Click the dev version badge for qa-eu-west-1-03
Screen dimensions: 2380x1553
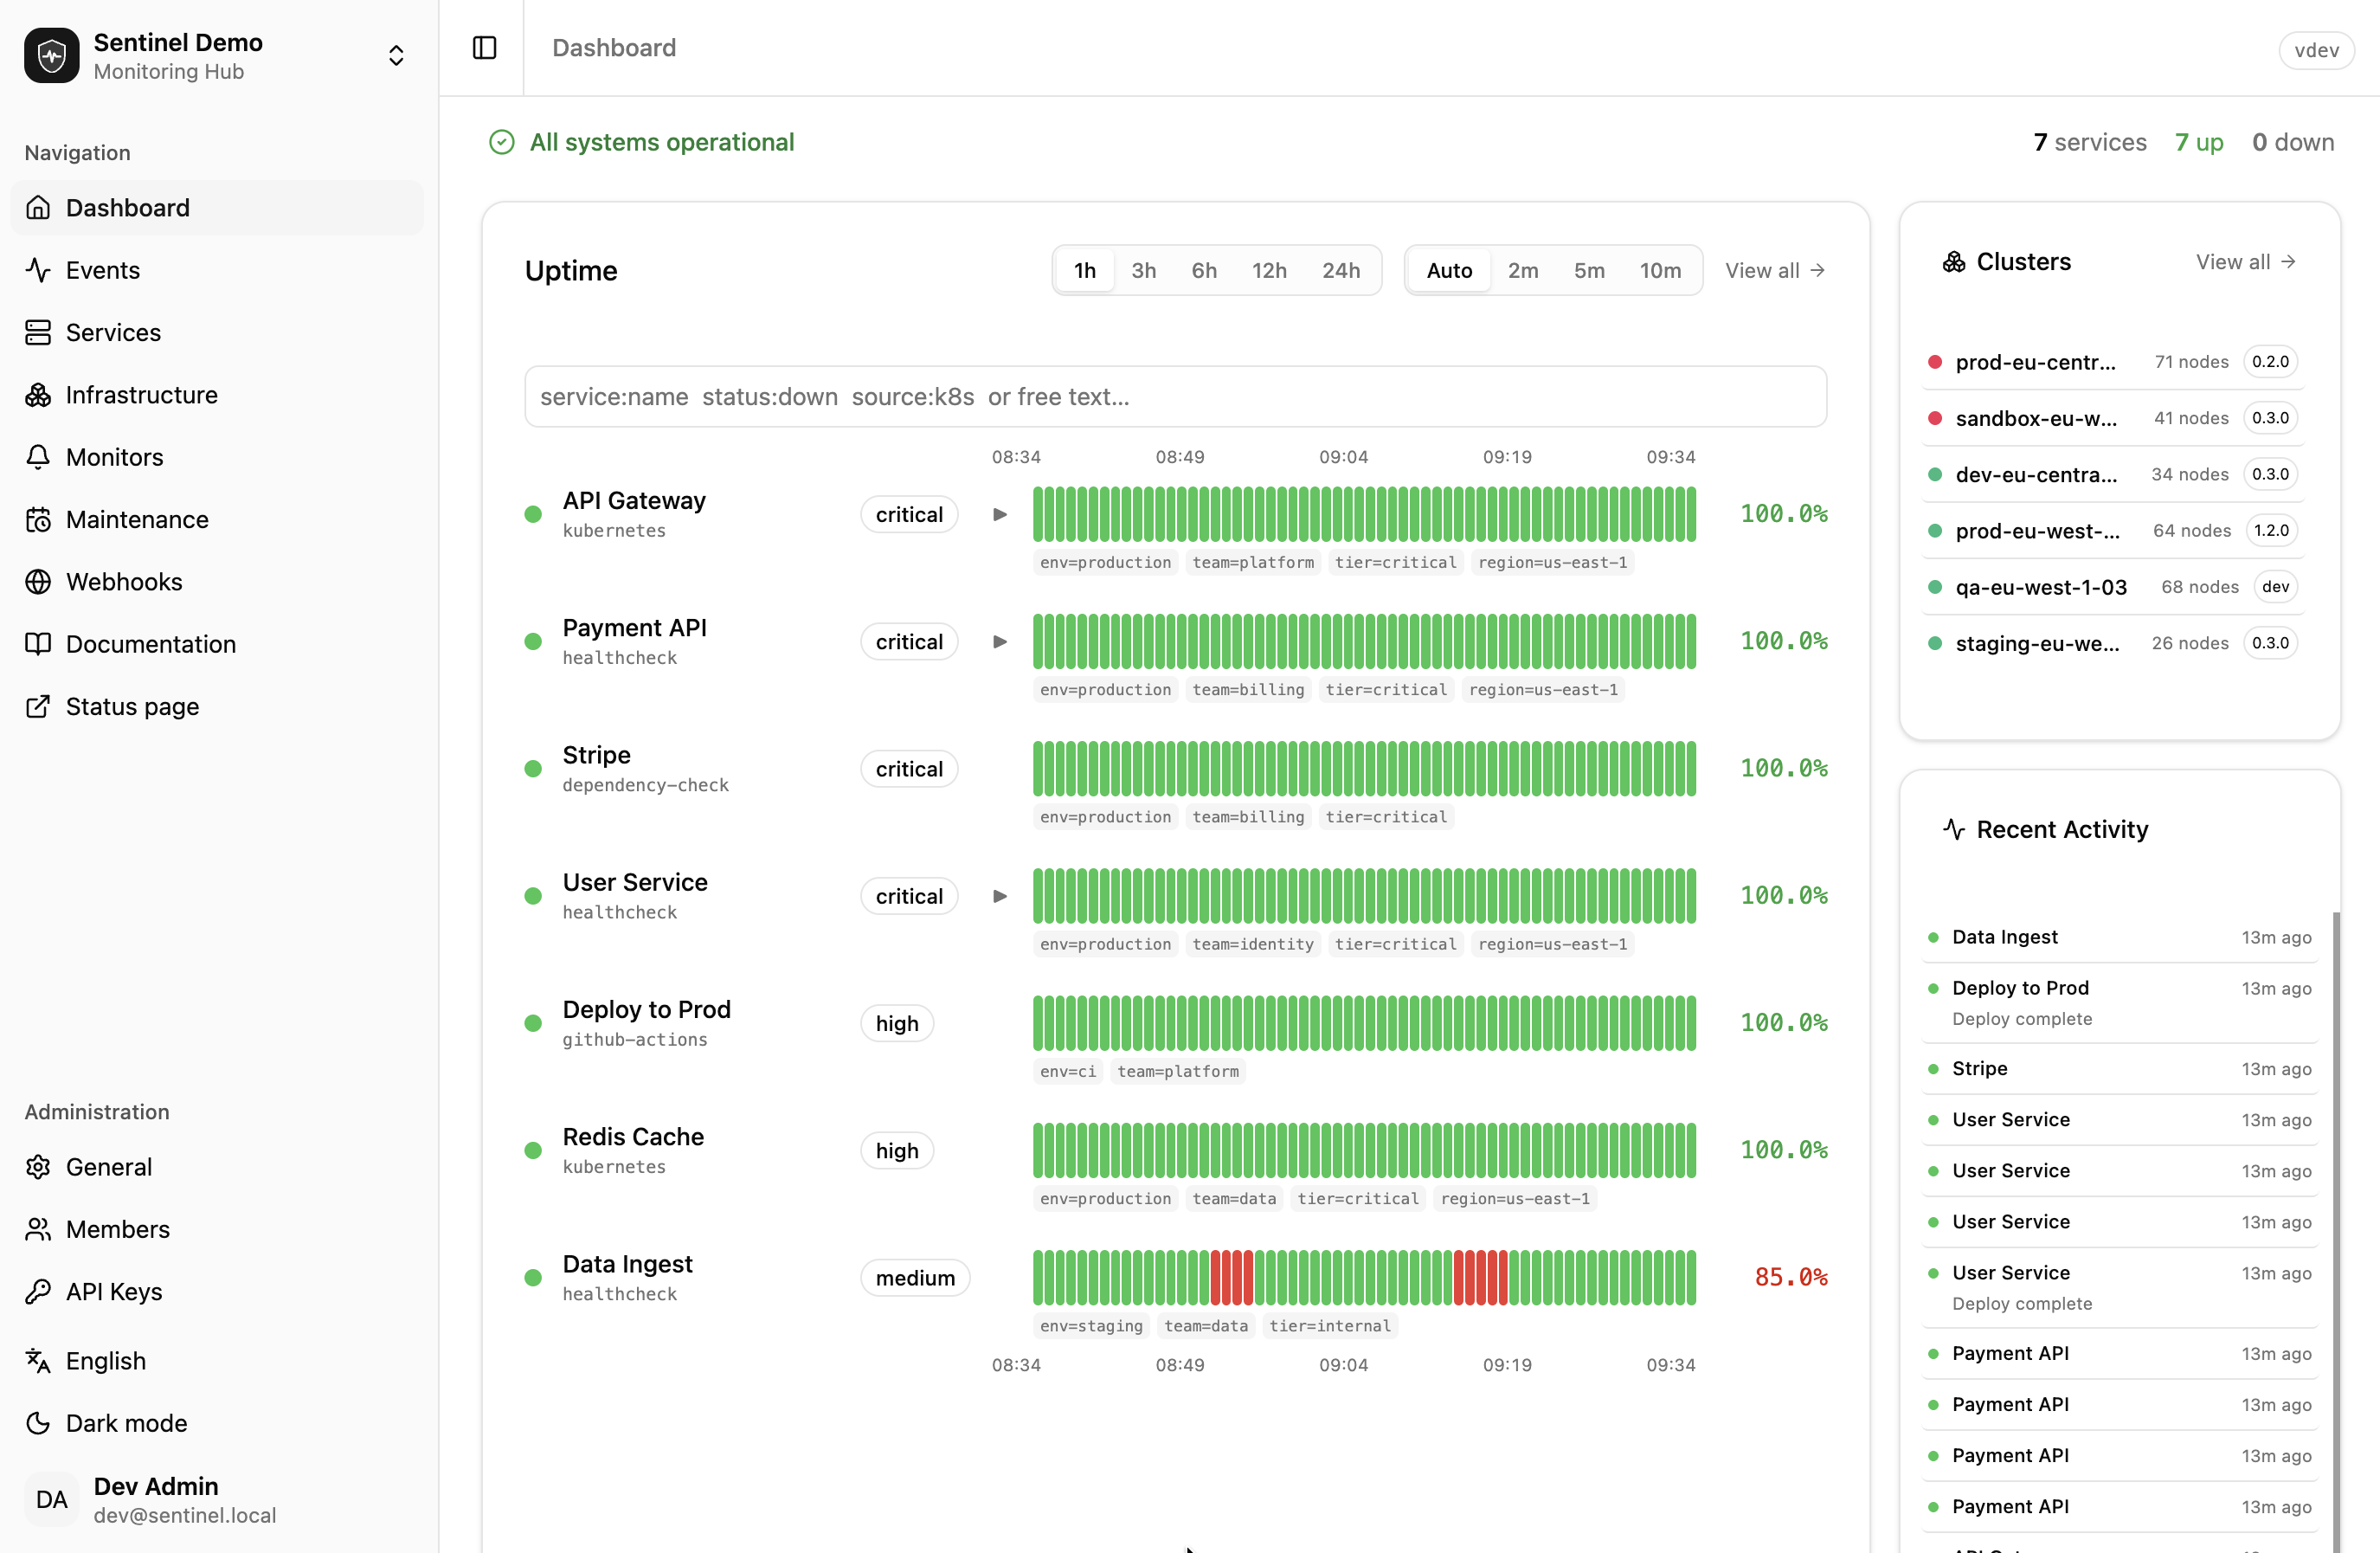tap(2275, 587)
